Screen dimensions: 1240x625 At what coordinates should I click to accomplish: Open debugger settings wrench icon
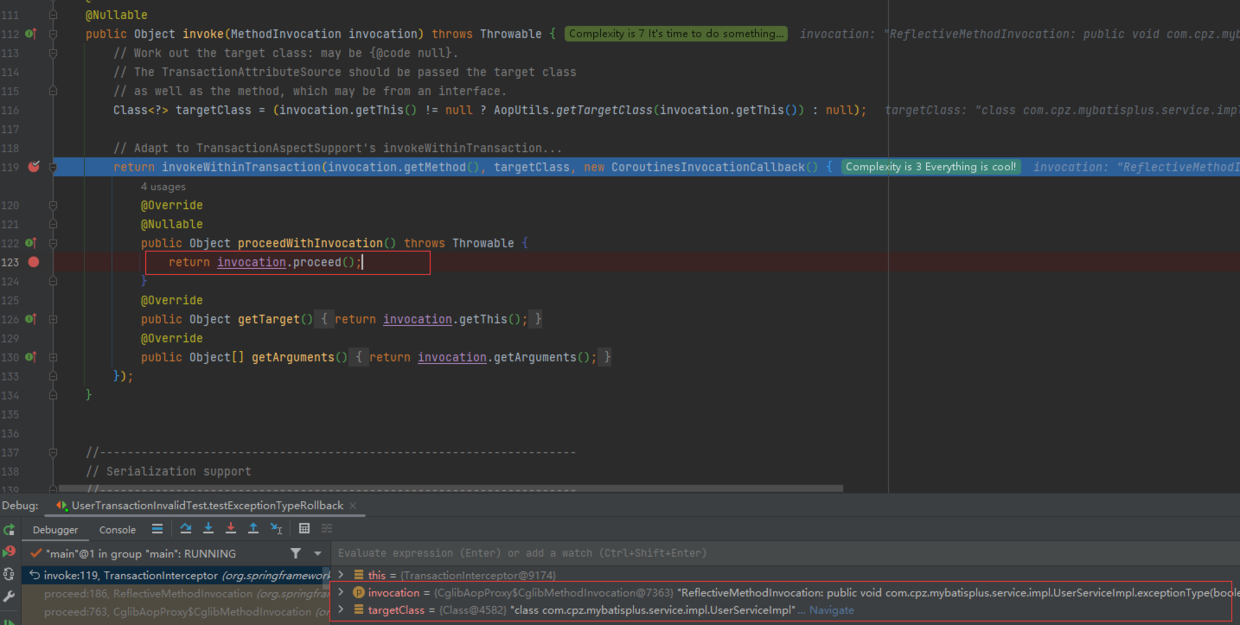(x=9, y=596)
